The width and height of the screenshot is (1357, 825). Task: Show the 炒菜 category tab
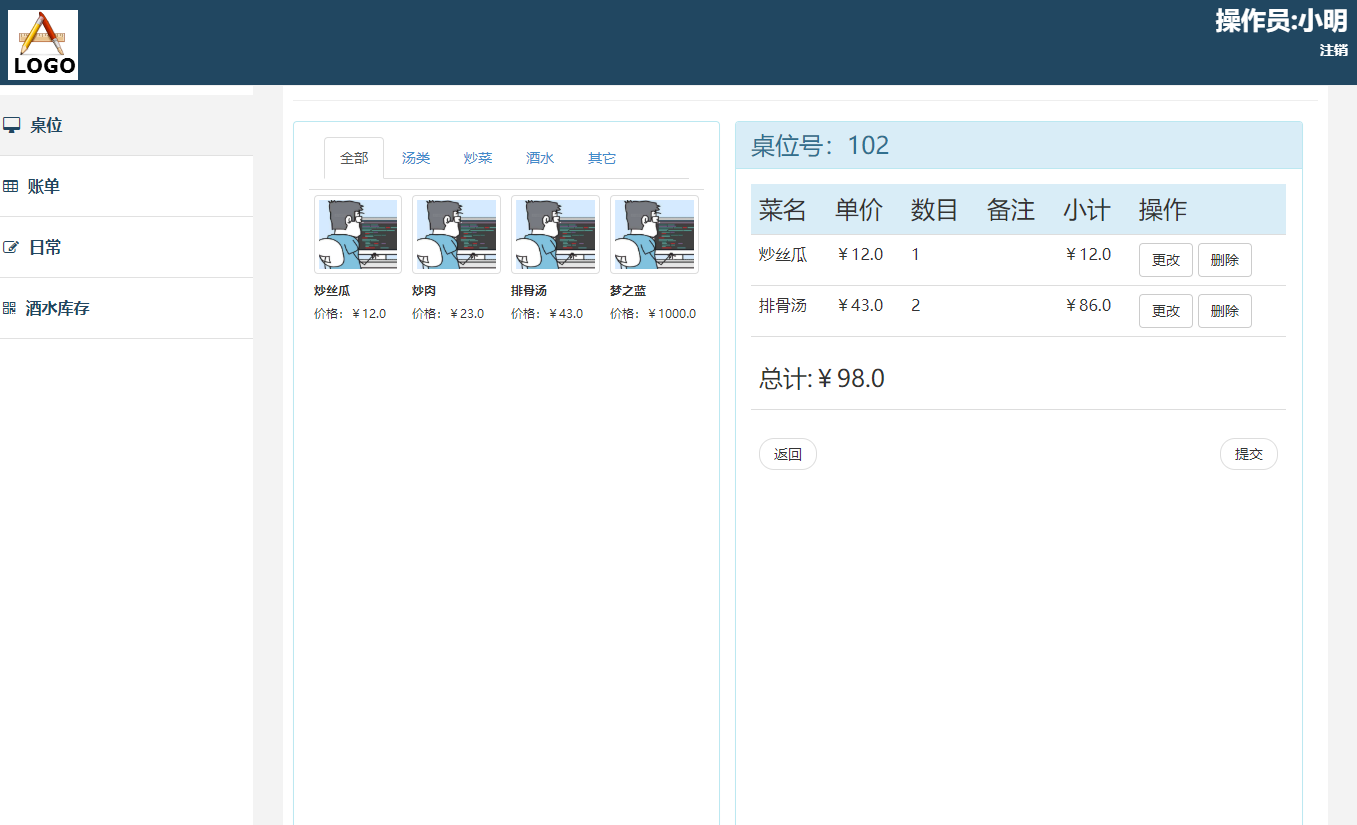click(x=478, y=158)
